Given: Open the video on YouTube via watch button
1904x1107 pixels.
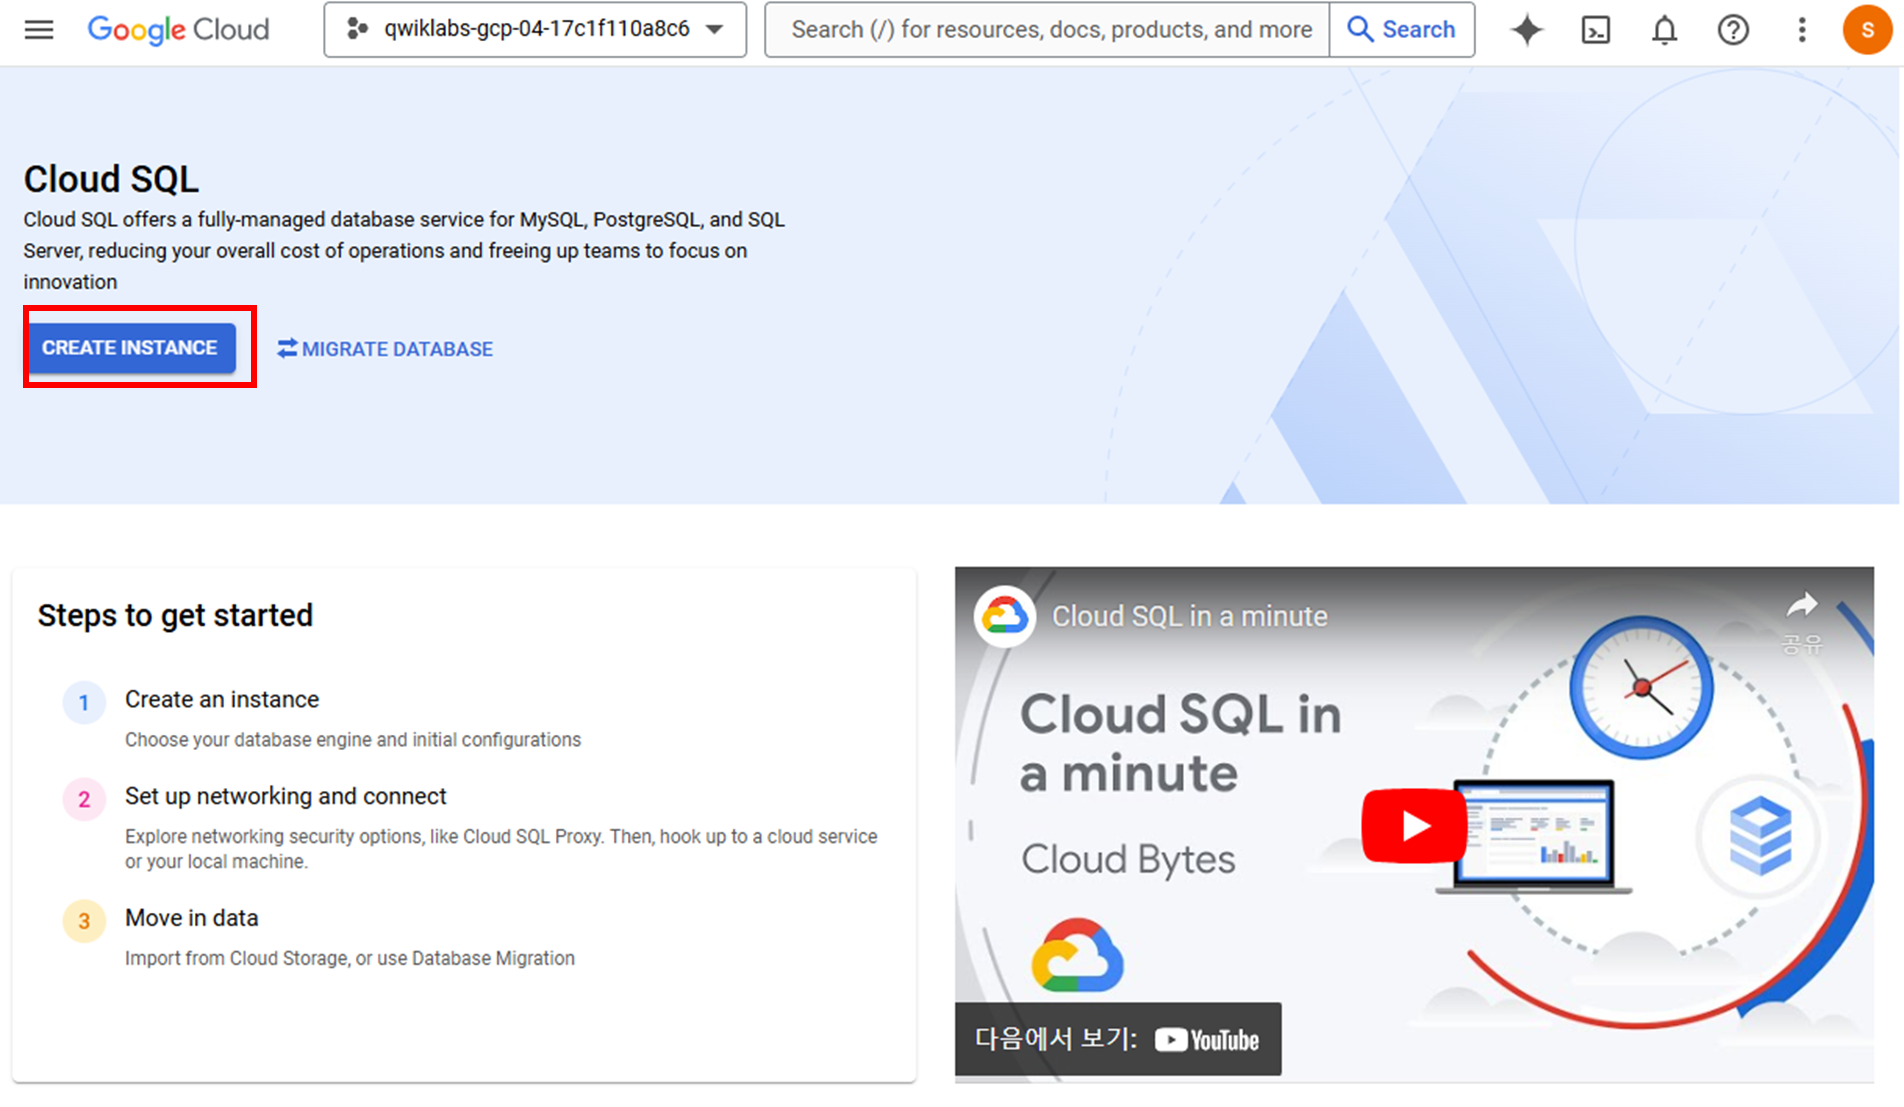Looking at the screenshot, I should (x=1118, y=1039).
